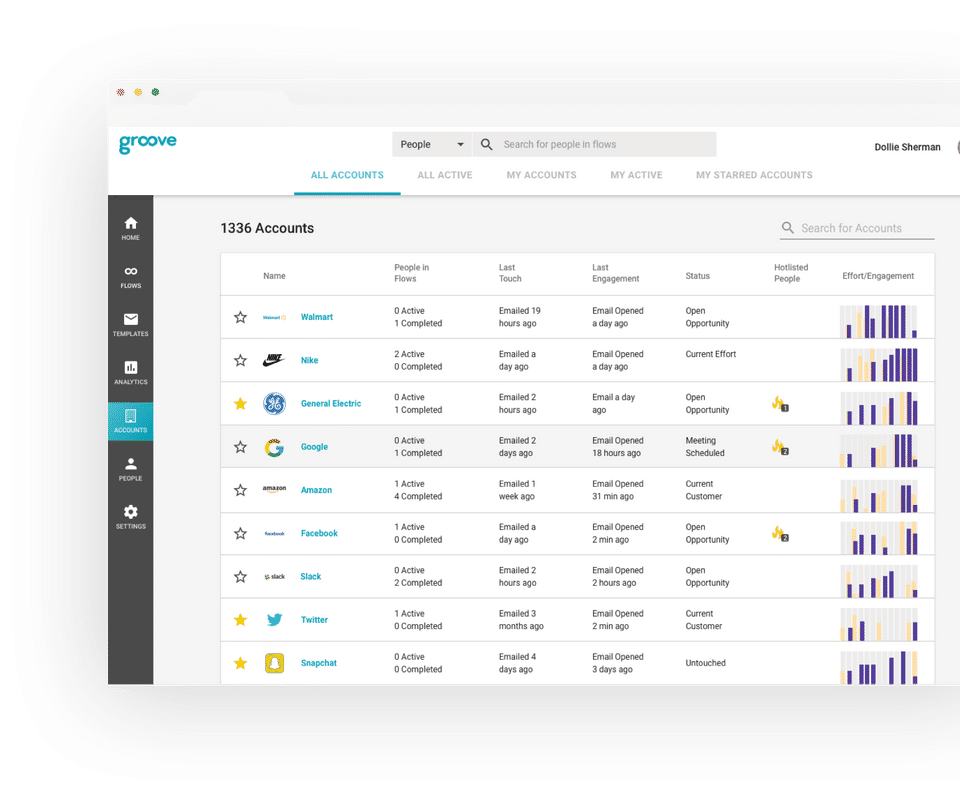Click the search magnifier icon in top bar

[486, 145]
